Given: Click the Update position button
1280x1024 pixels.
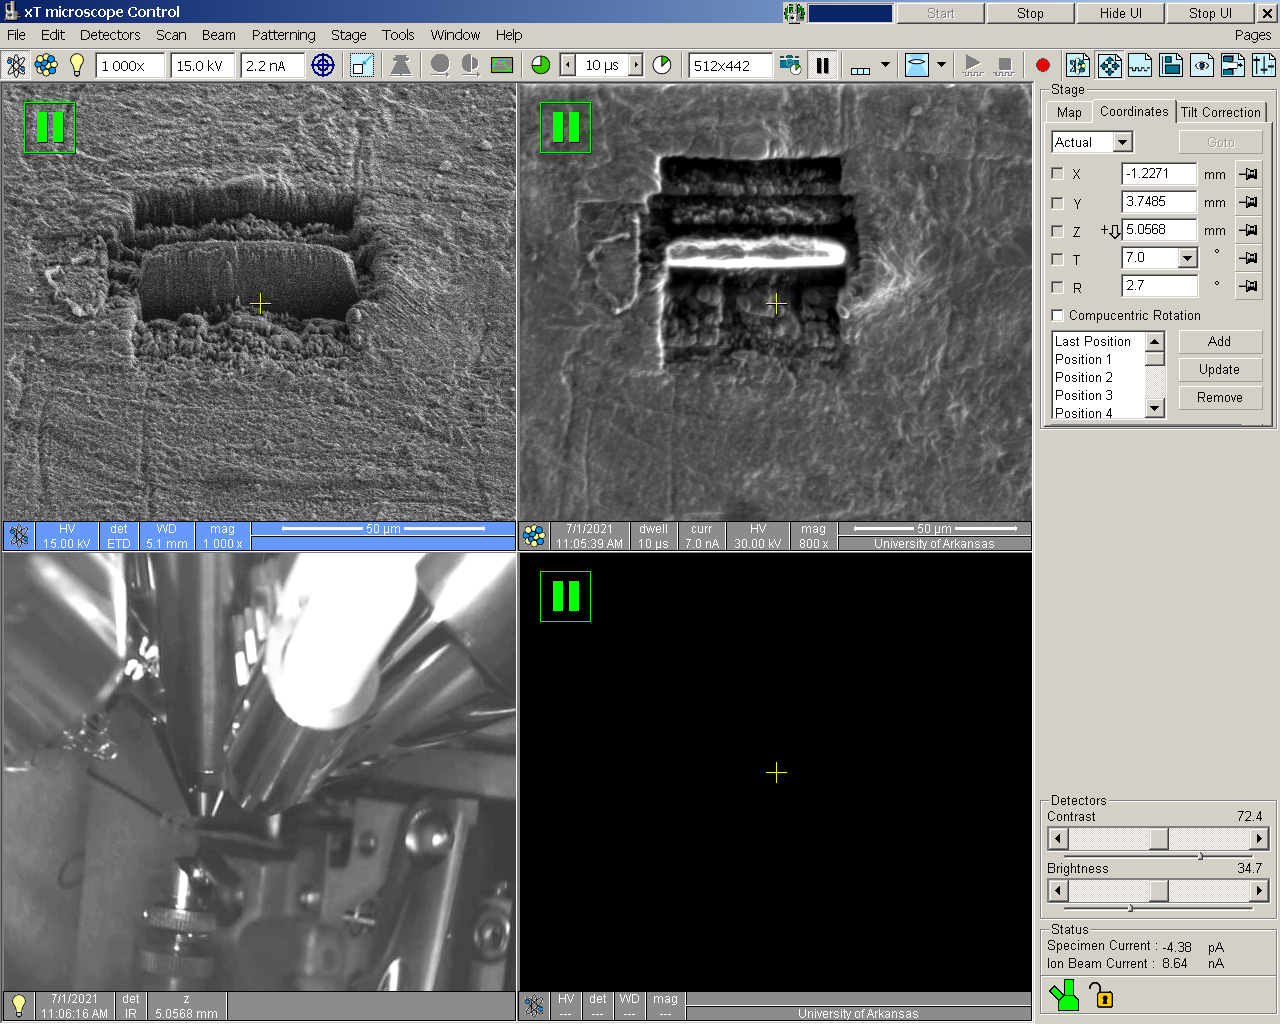Looking at the screenshot, I should pyautogui.click(x=1219, y=370).
